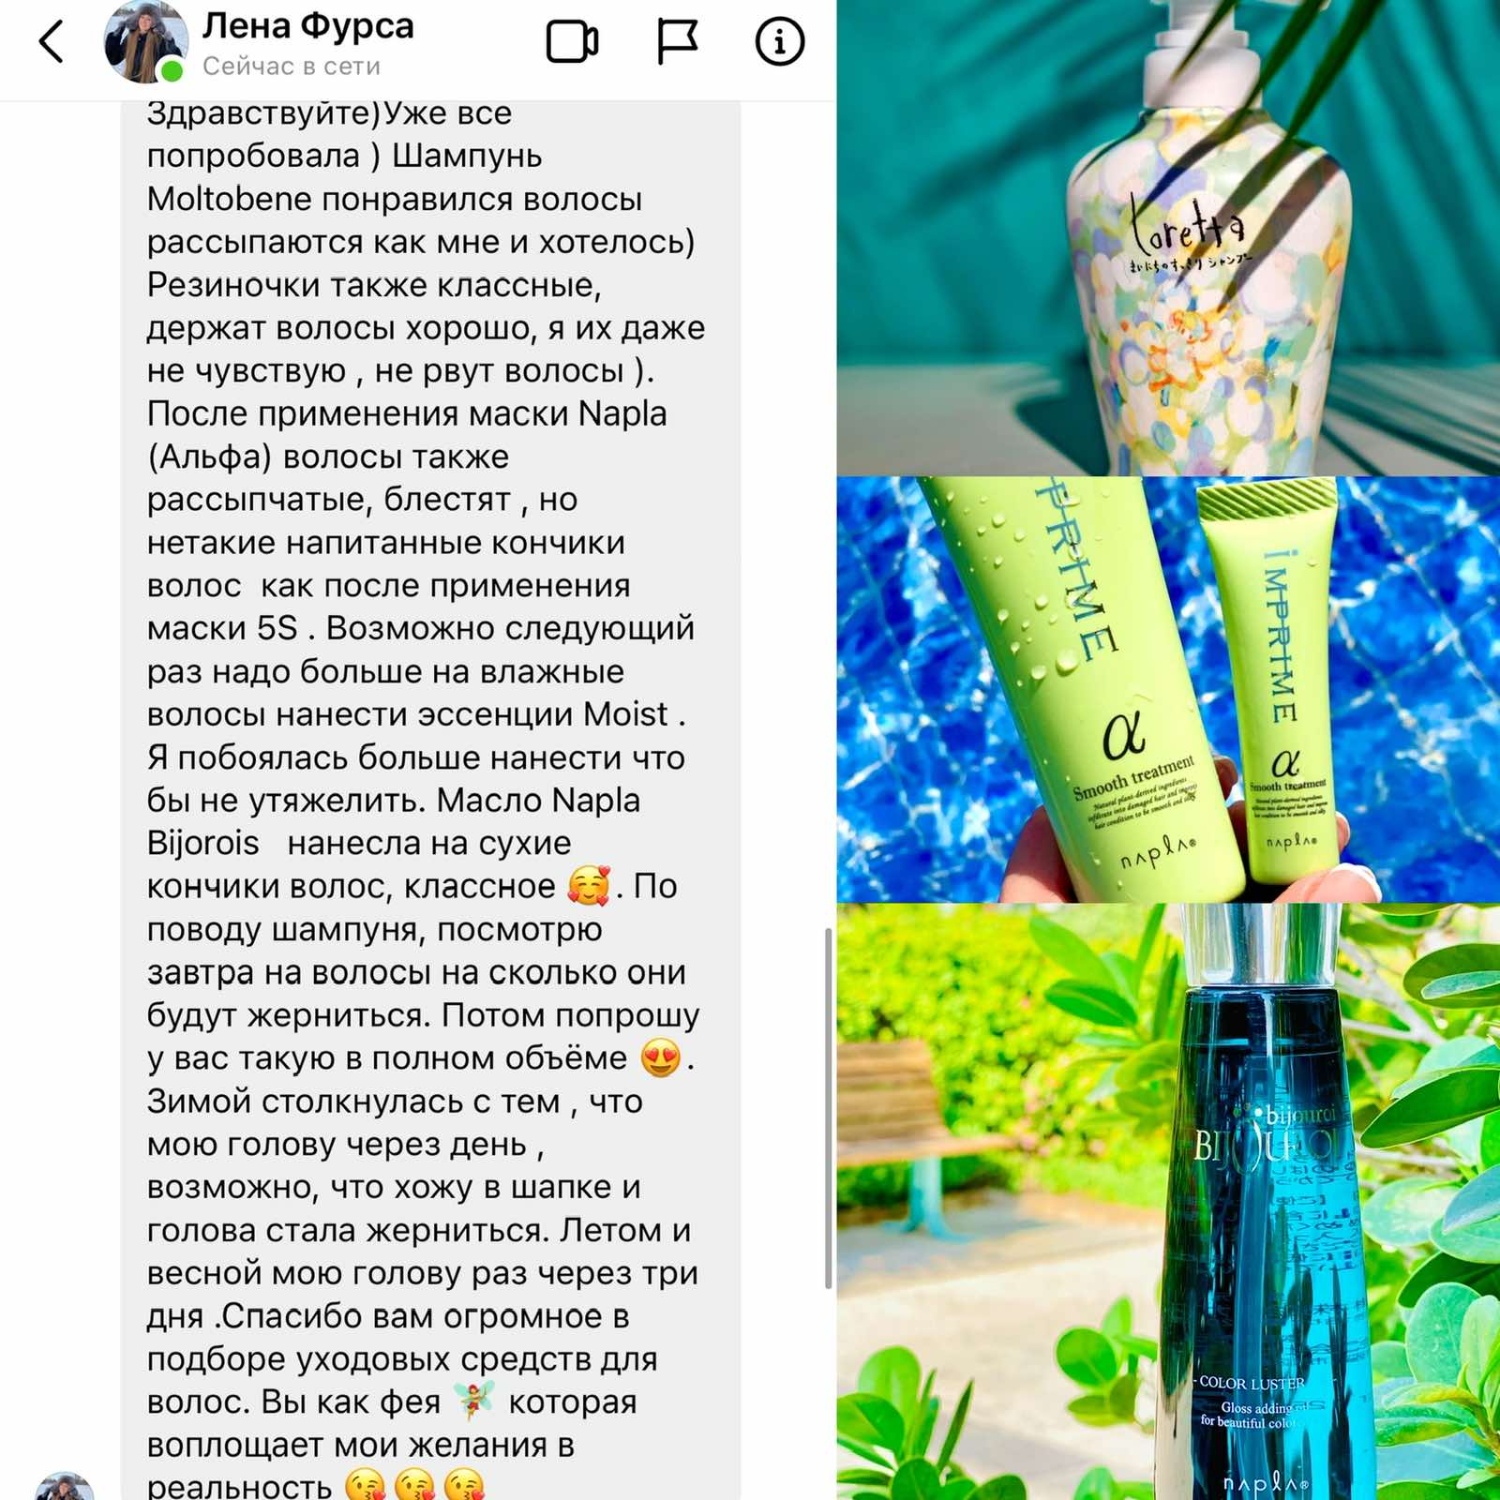The width and height of the screenshot is (1500, 1500).
Task: Open the Napla Imprime alpha tubes photo
Action: pyautogui.click(x=1168, y=690)
